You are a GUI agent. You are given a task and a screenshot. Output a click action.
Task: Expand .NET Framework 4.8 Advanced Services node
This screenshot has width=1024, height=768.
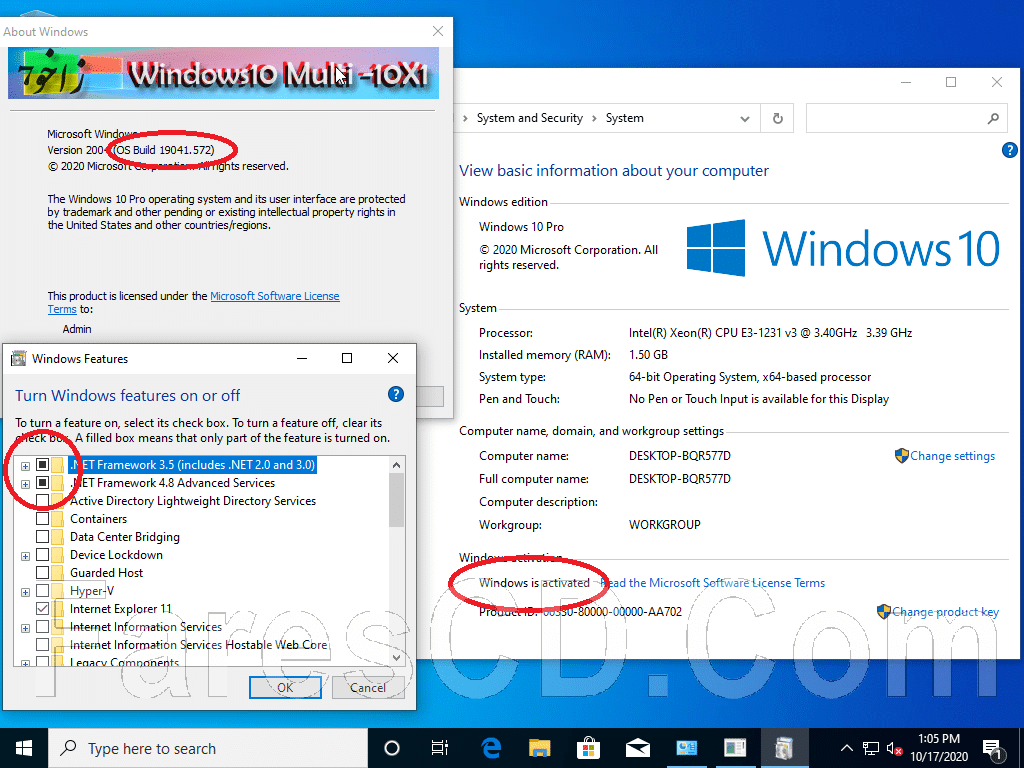25,484
